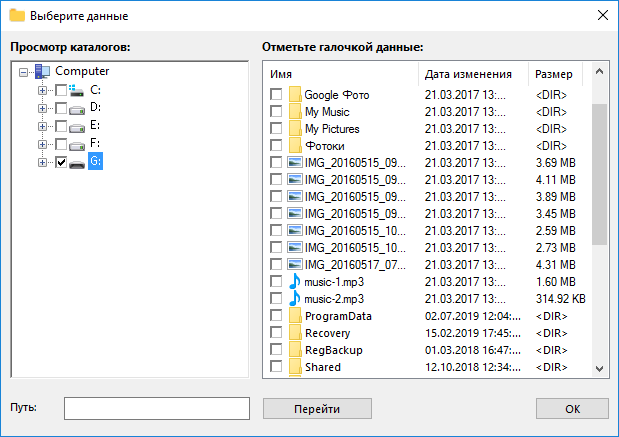Check the box next to Фотки folder
This screenshot has height=437, width=619.
click(x=276, y=146)
